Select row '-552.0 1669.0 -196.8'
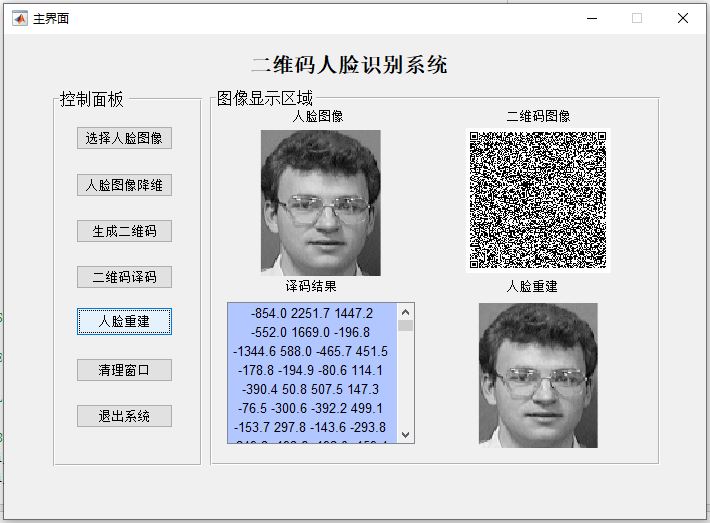This screenshot has height=523, width=710. pyautogui.click(x=312, y=332)
